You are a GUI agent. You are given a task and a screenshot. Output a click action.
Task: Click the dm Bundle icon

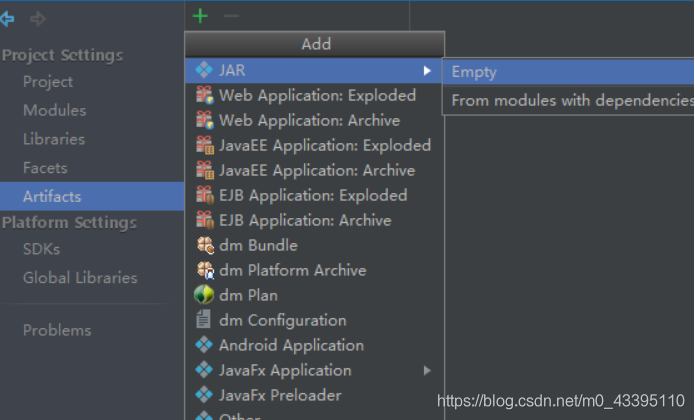pyautogui.click(x=205, y=245)
